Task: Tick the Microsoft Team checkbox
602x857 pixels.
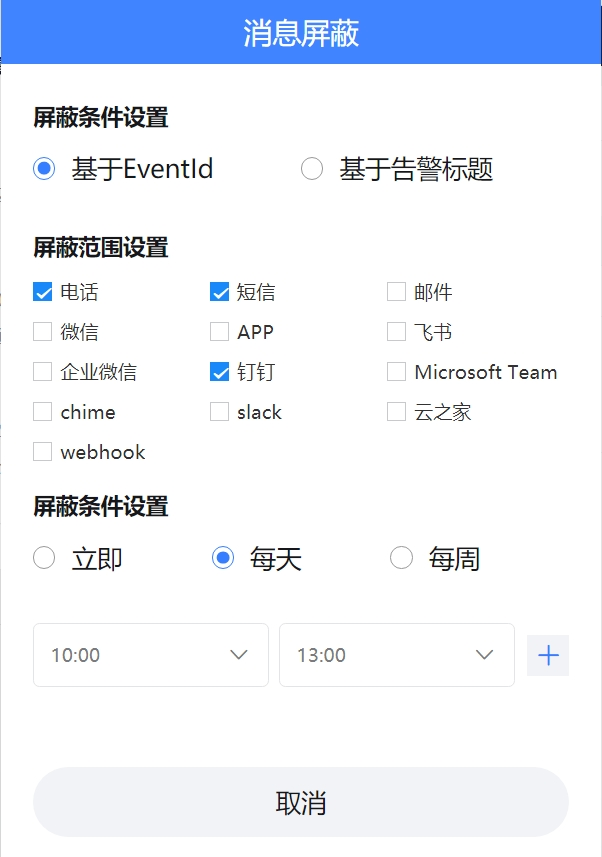Action: pos(396,372)
